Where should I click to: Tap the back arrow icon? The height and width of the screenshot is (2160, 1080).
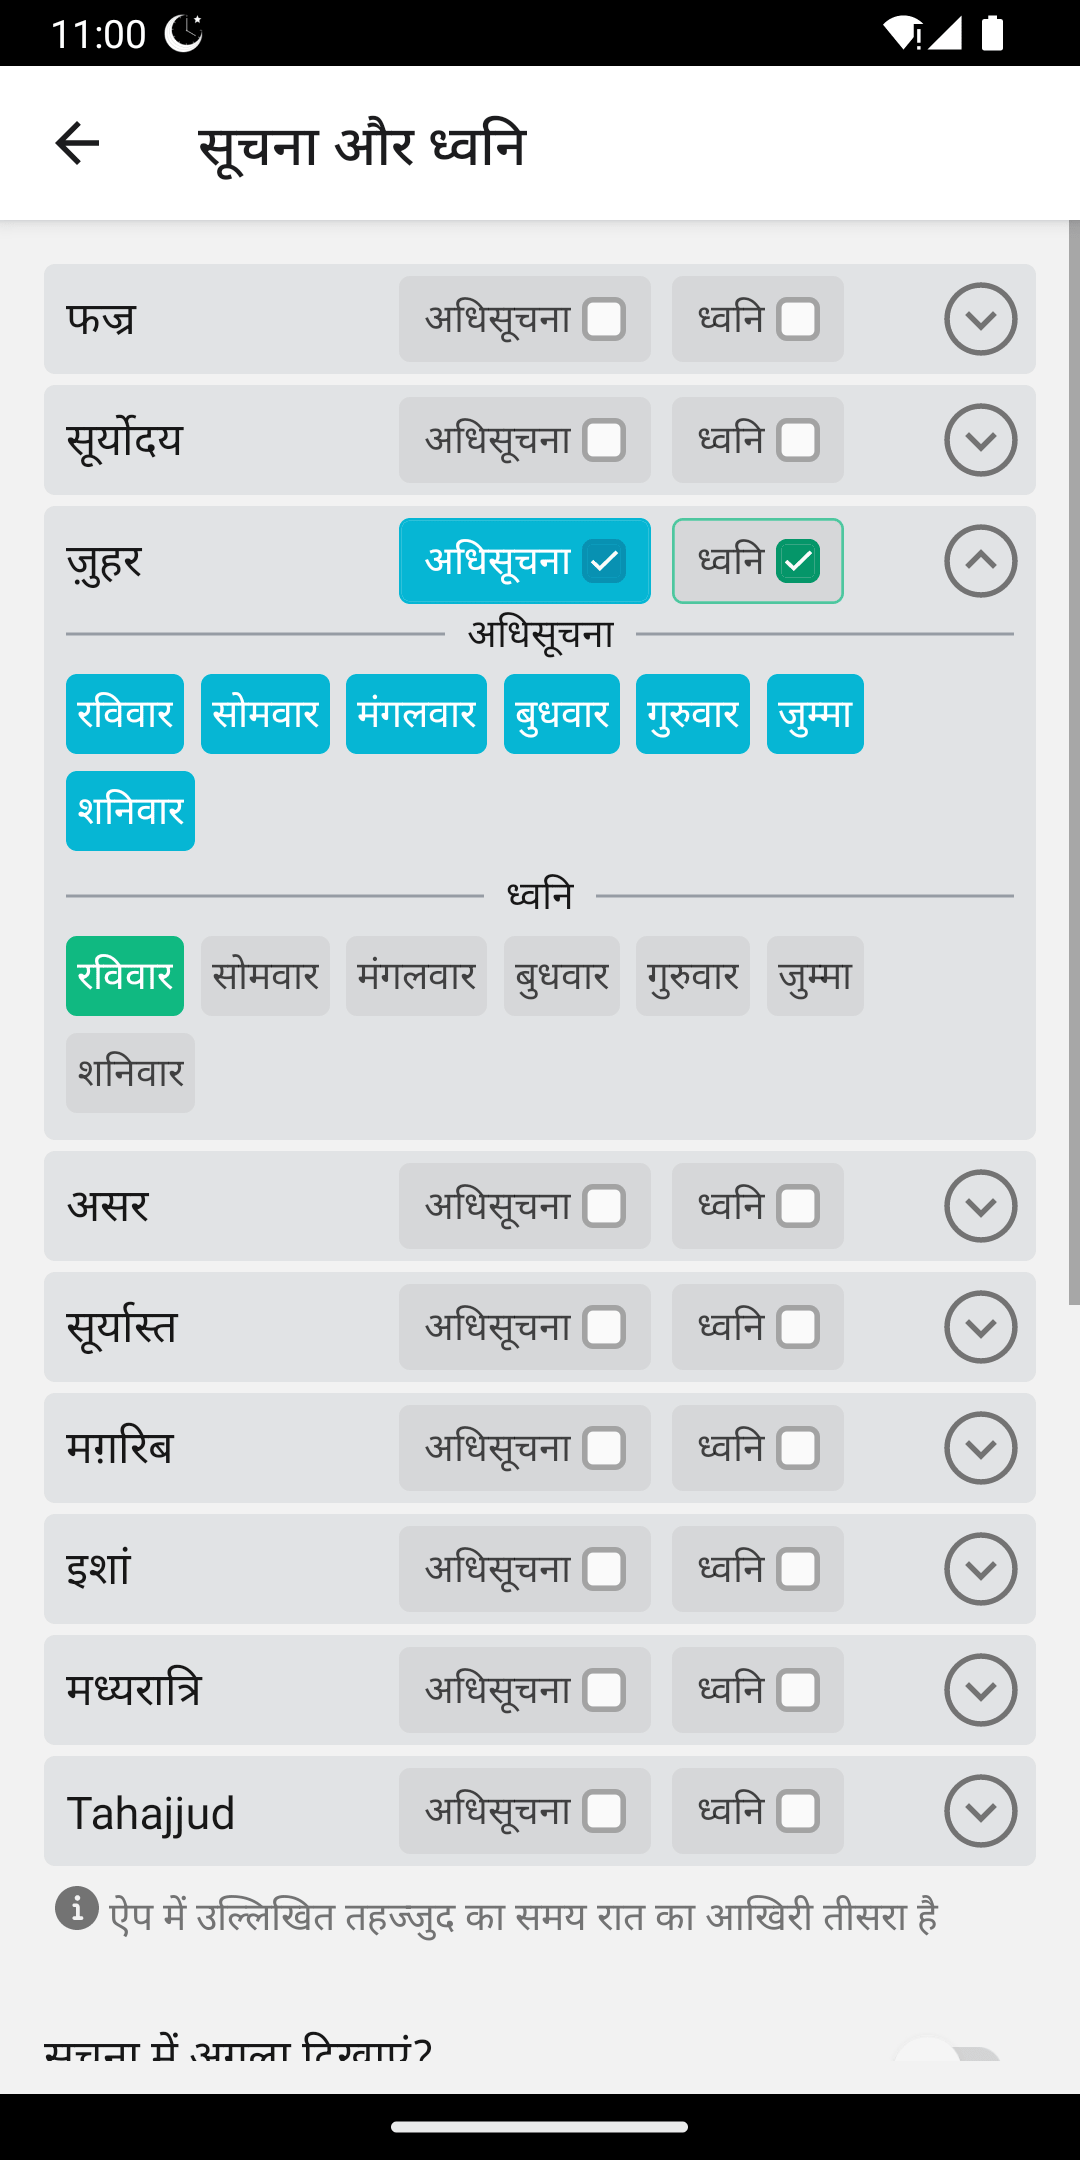(x=77, y=144)
